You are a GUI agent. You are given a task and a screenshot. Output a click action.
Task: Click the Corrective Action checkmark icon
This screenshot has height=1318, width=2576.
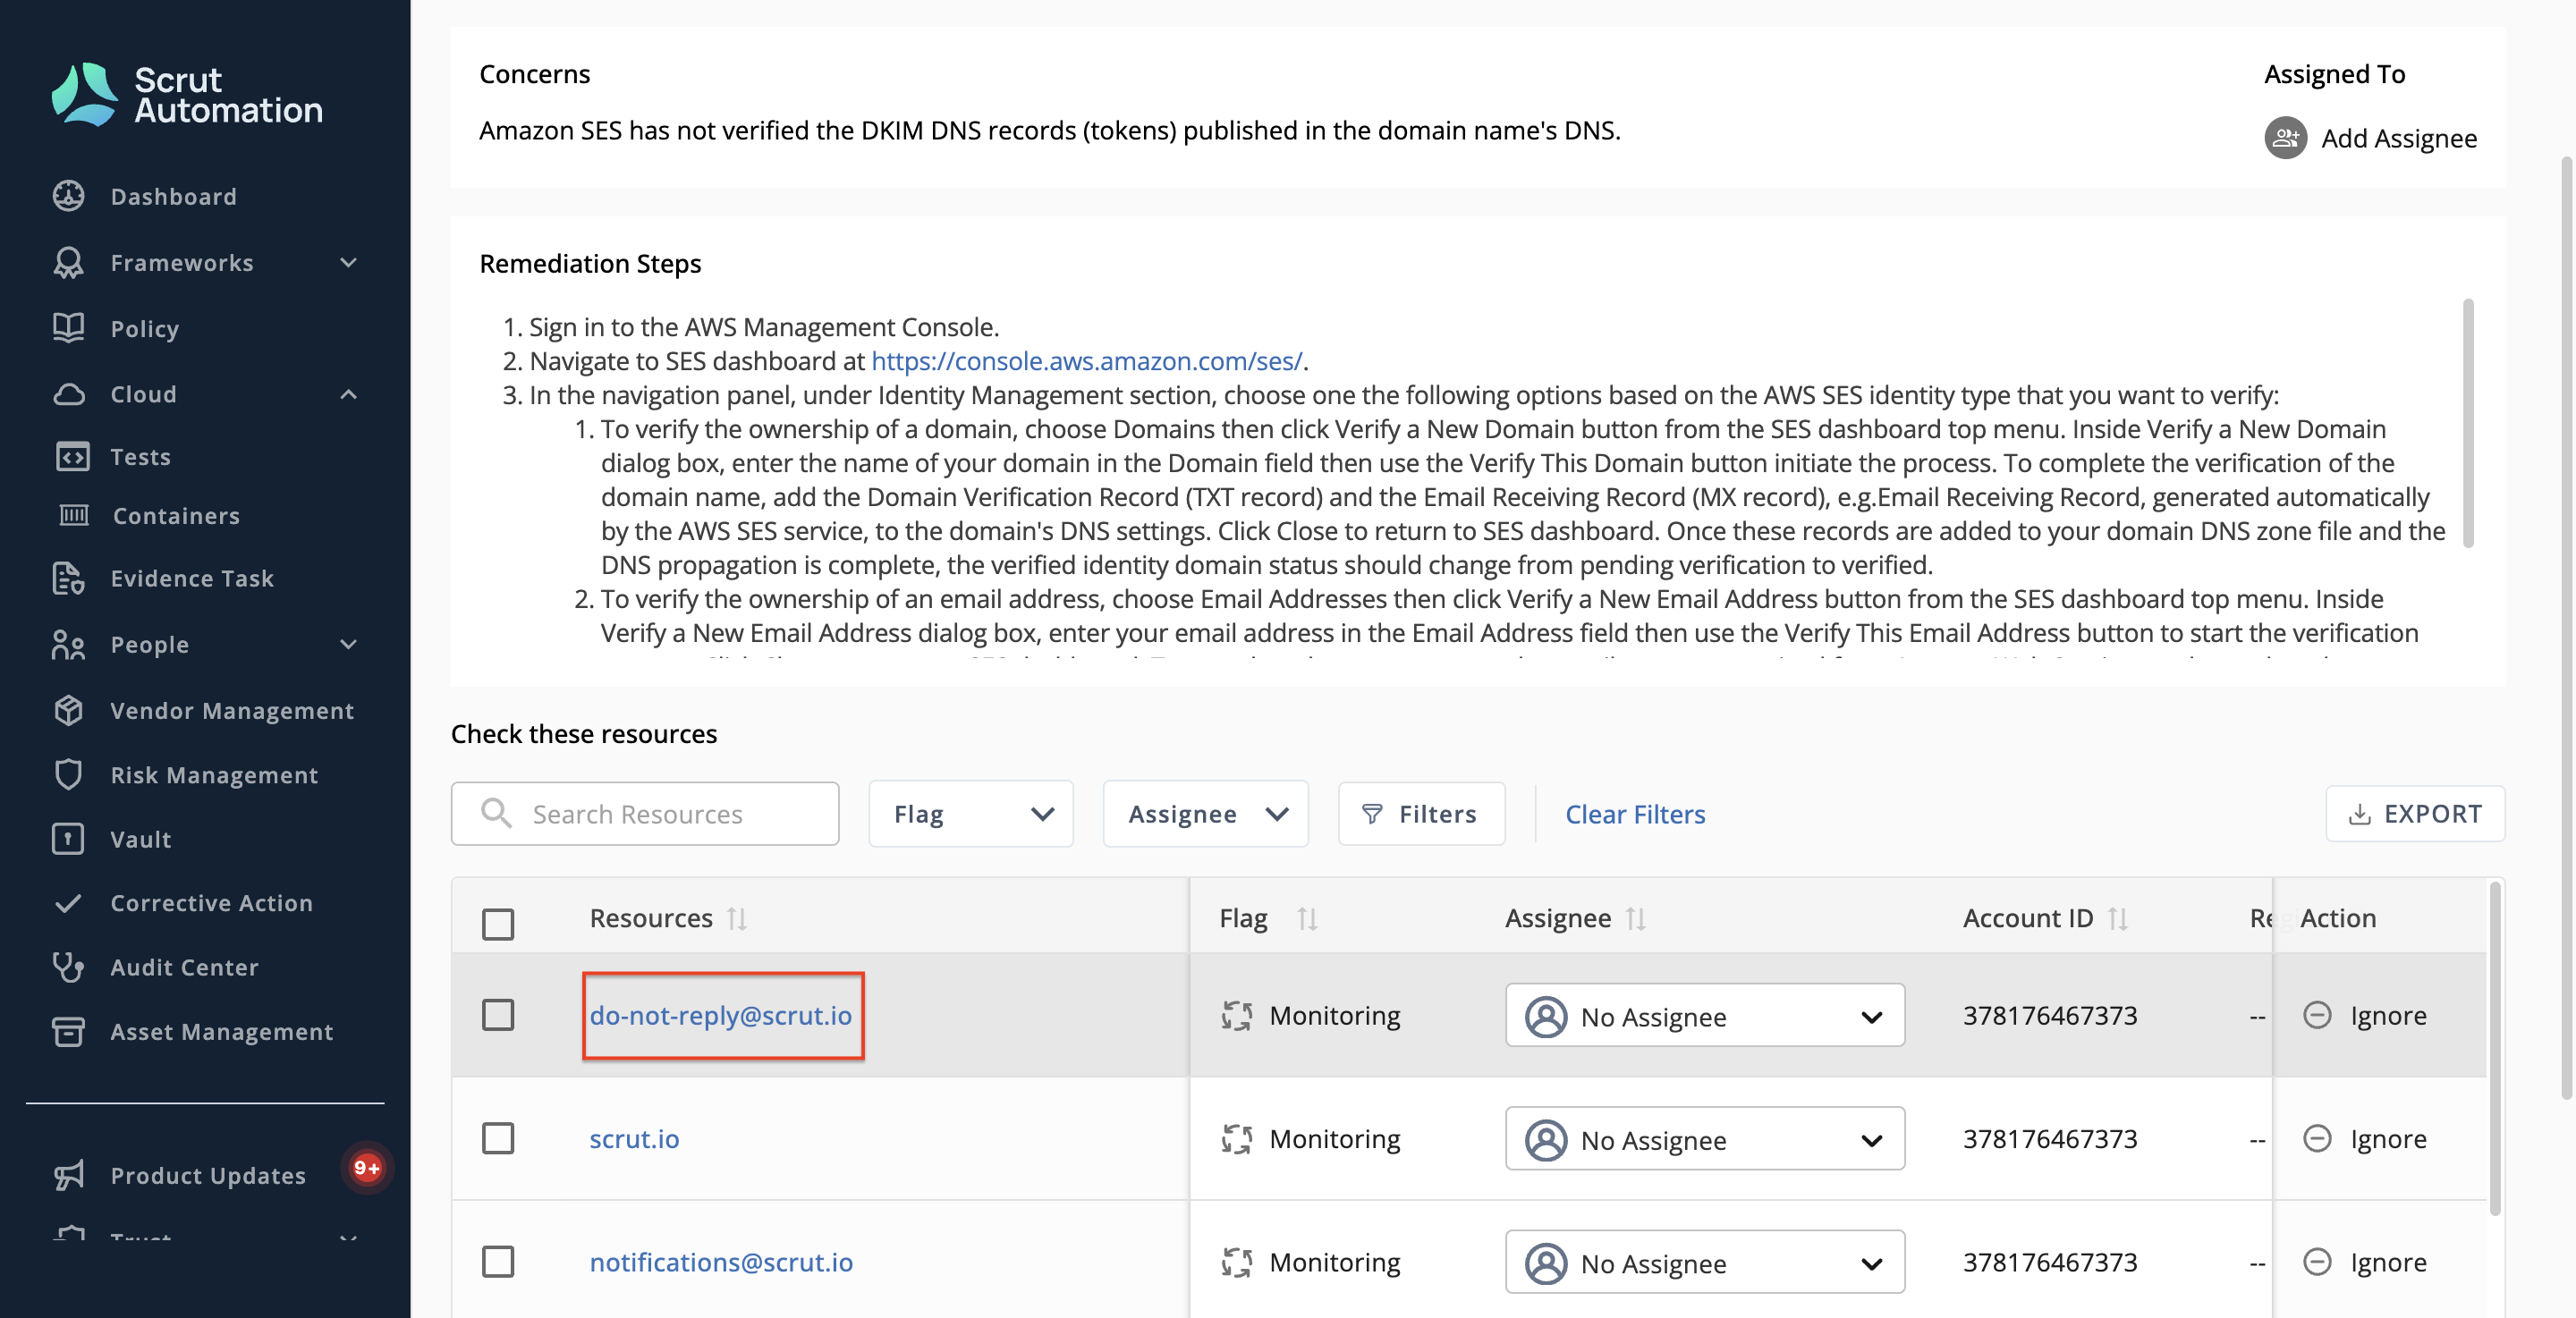tap(68, 903)
